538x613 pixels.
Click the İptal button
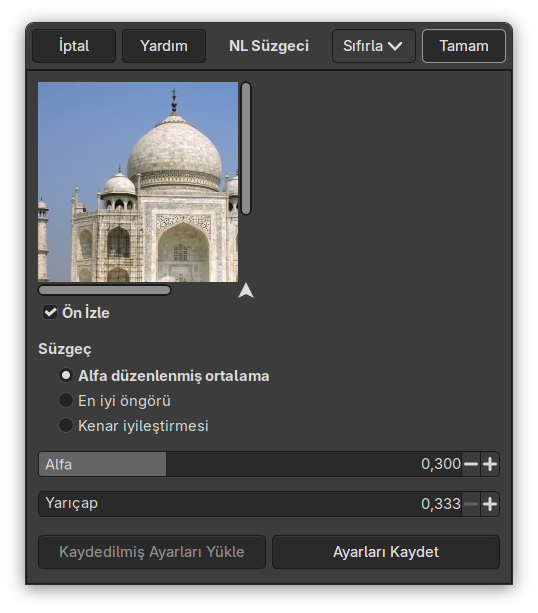tap(74, 46)
